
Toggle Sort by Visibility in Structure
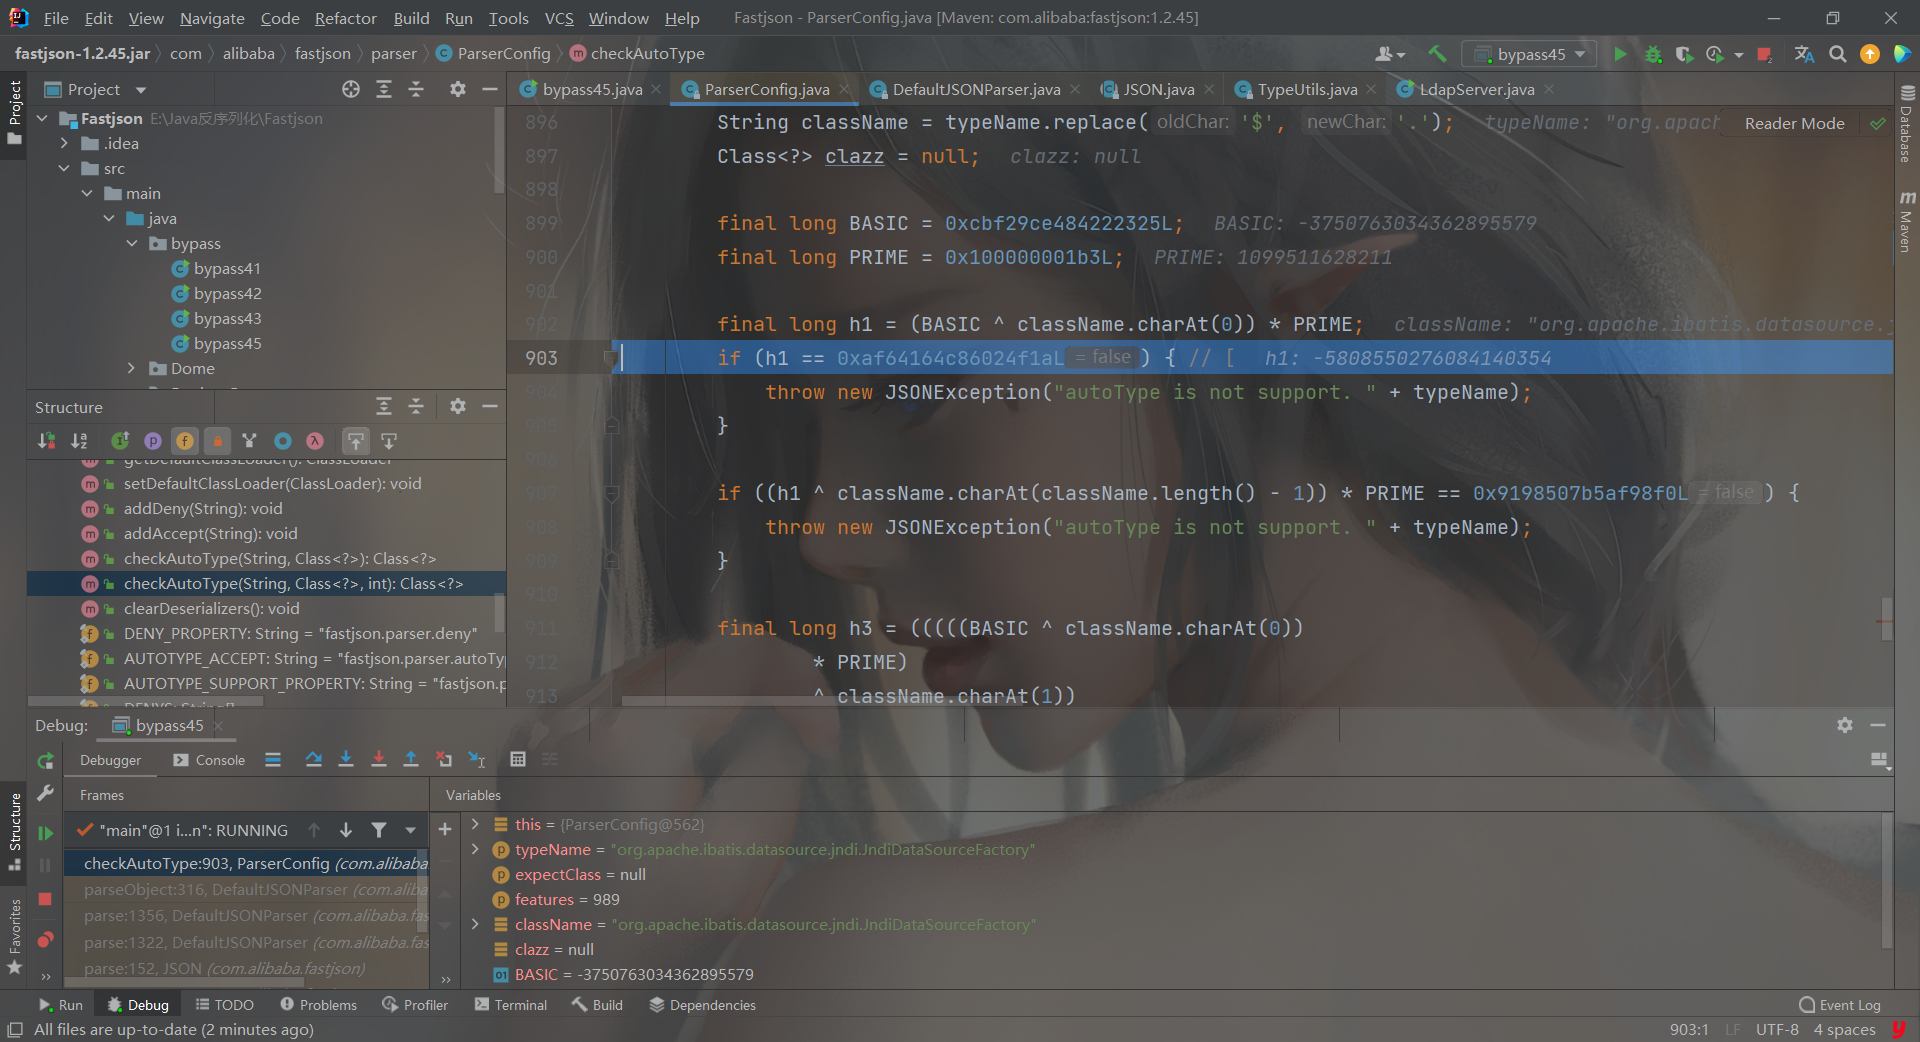coord(46,441)
